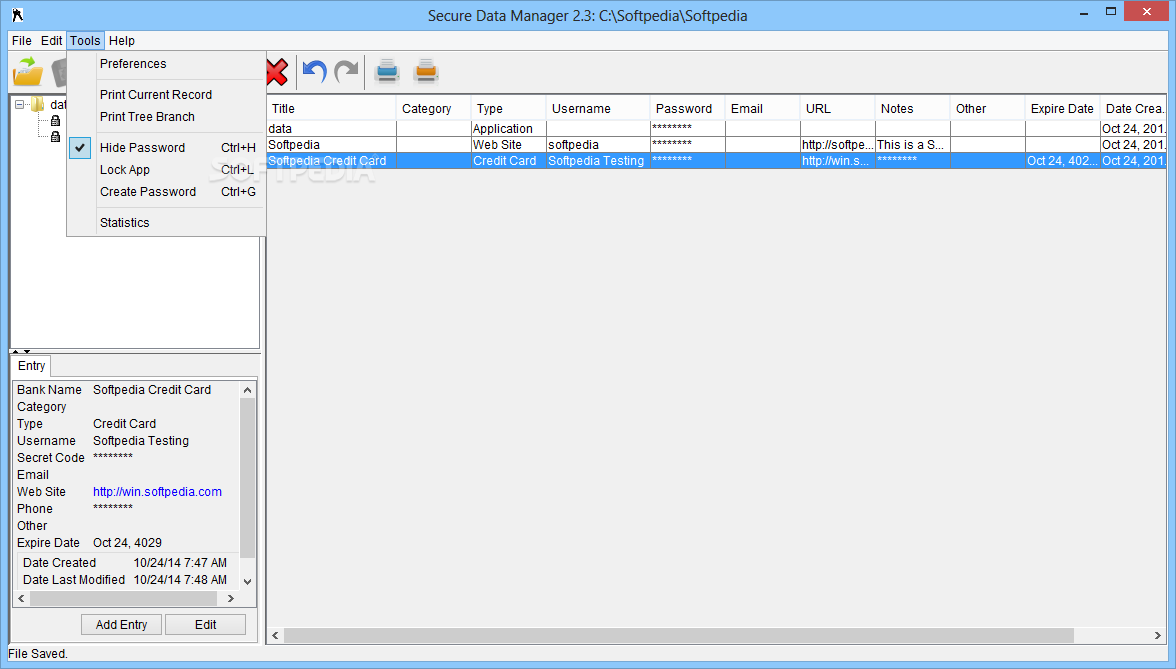
Task: Click the entry panel horizontal scroll right arrow
Action: (x=231, y=598)
